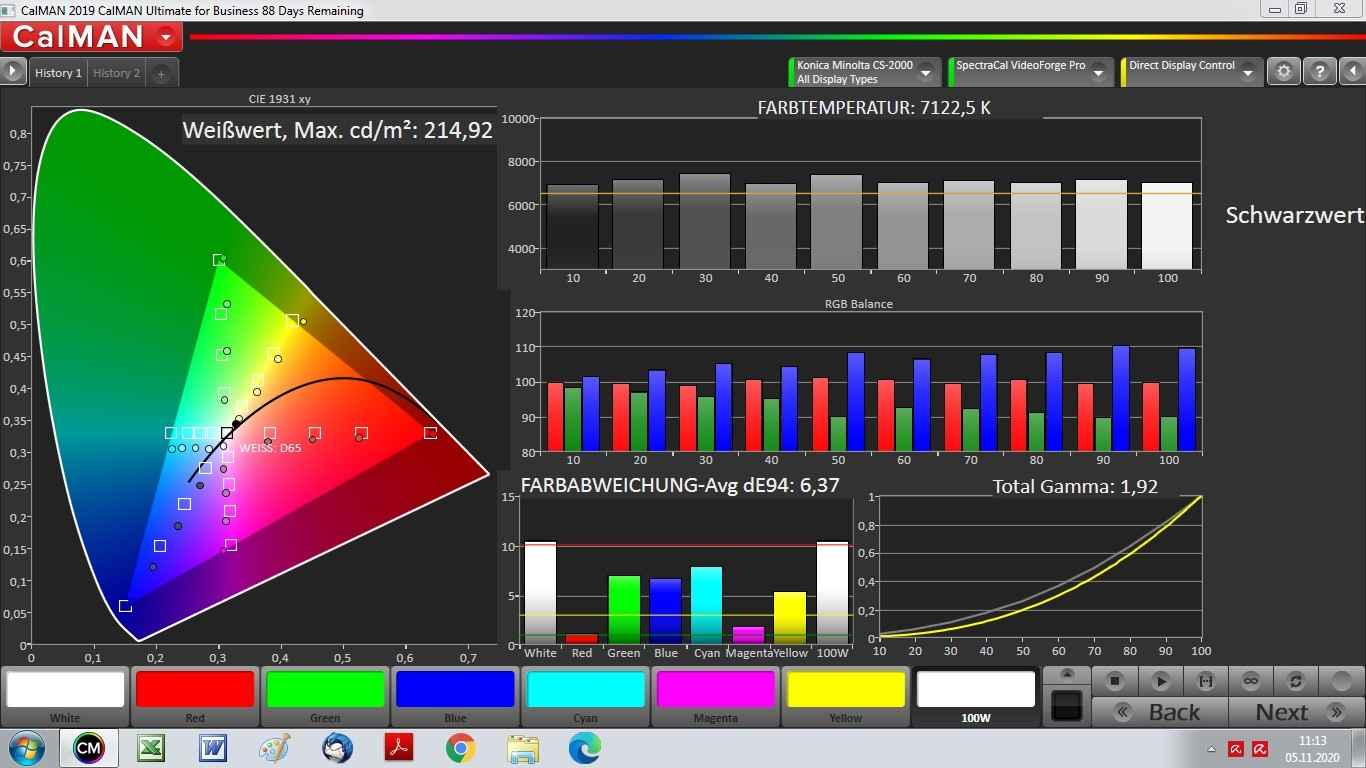Open Windows Explorer from the taskbar
The height and width of the screenshot is (768, 1366).
[522, 748]
